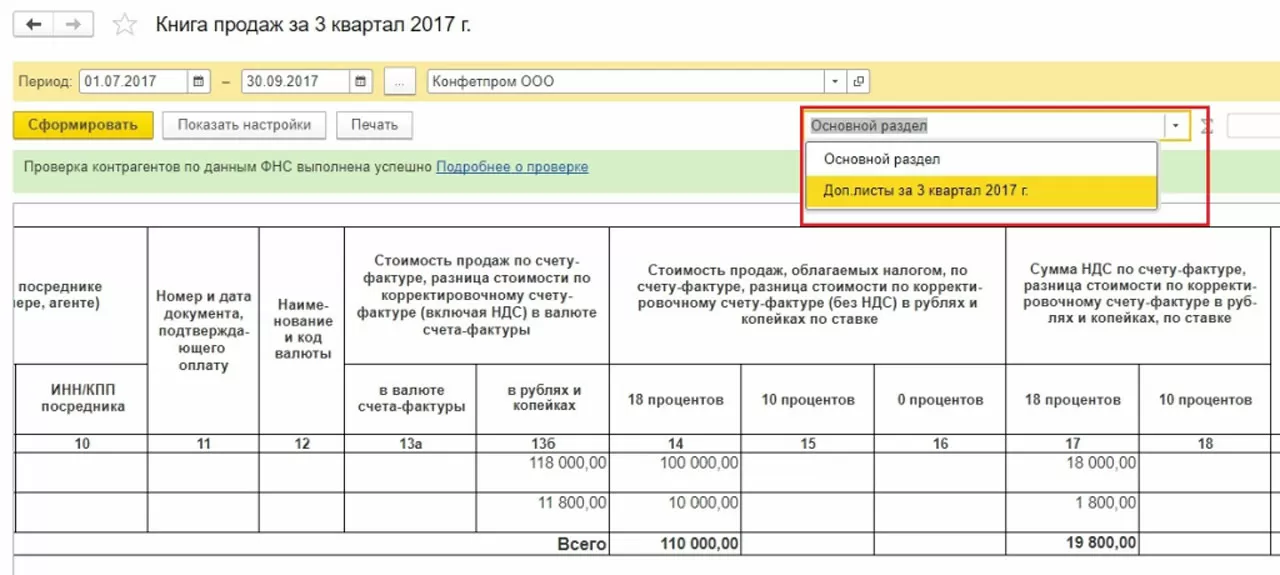
Task: Click Показать настройки button
Action: pos(244,125)
